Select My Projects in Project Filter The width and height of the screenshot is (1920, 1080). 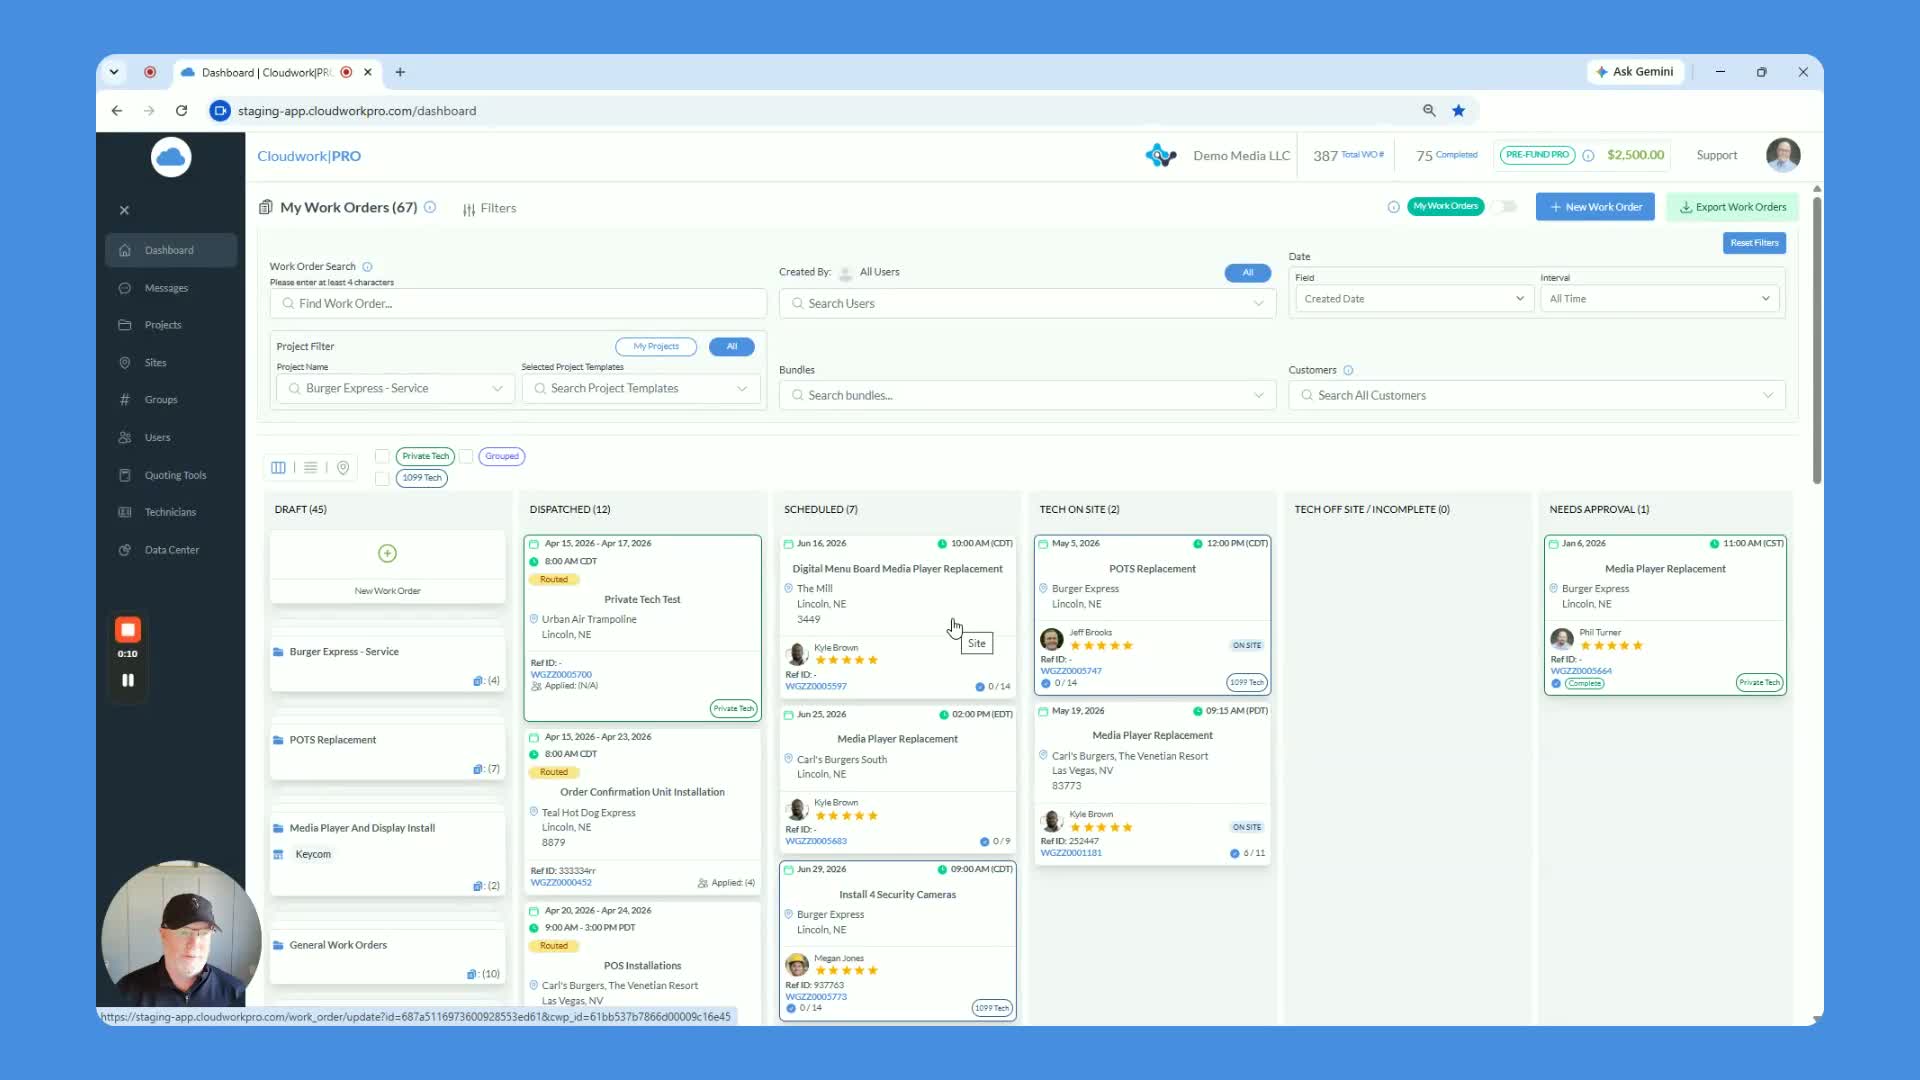(x=656, y=347)
